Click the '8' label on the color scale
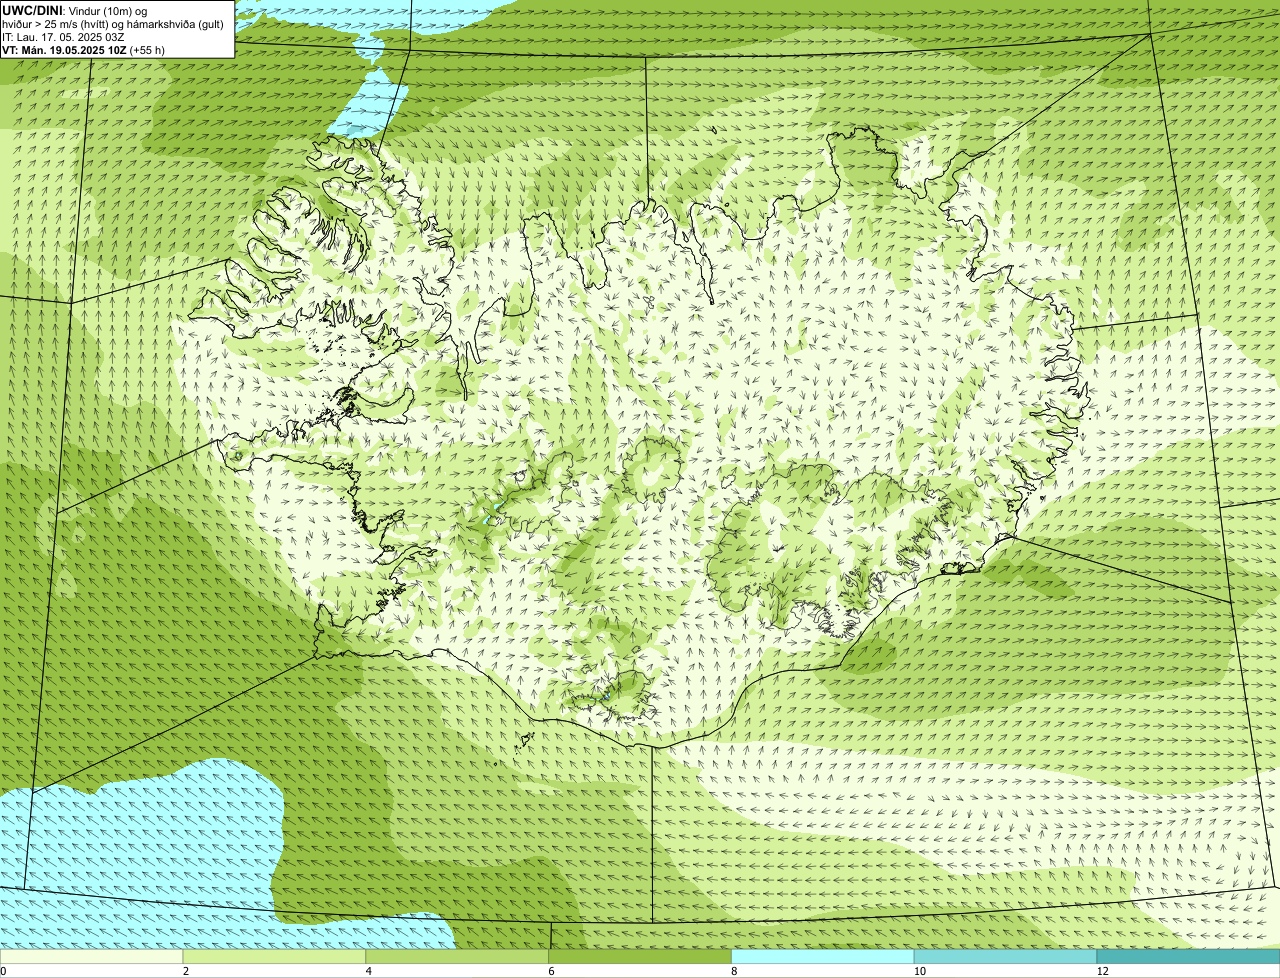This screenshot has height=978, width=1280. pos(734,971)
